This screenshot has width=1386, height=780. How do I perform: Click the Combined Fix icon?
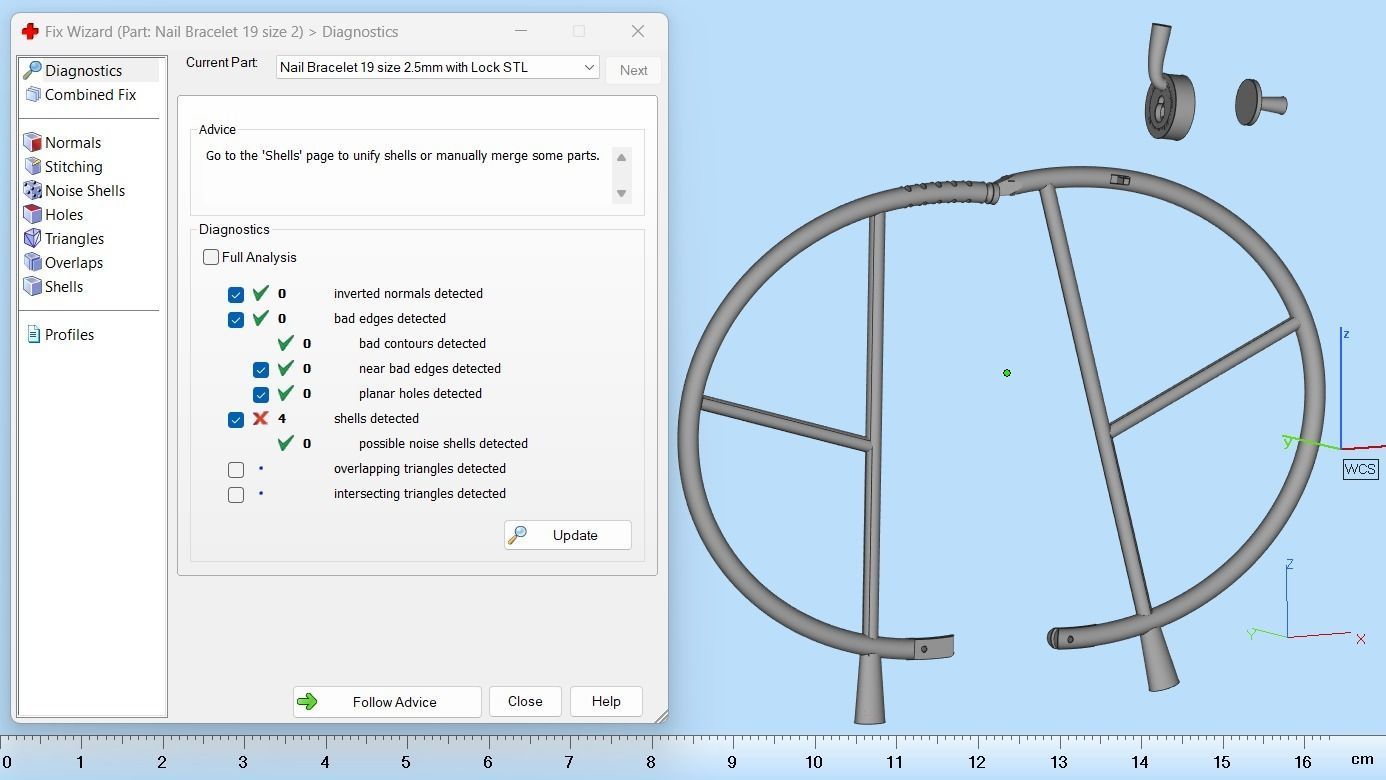coord(32,94)
